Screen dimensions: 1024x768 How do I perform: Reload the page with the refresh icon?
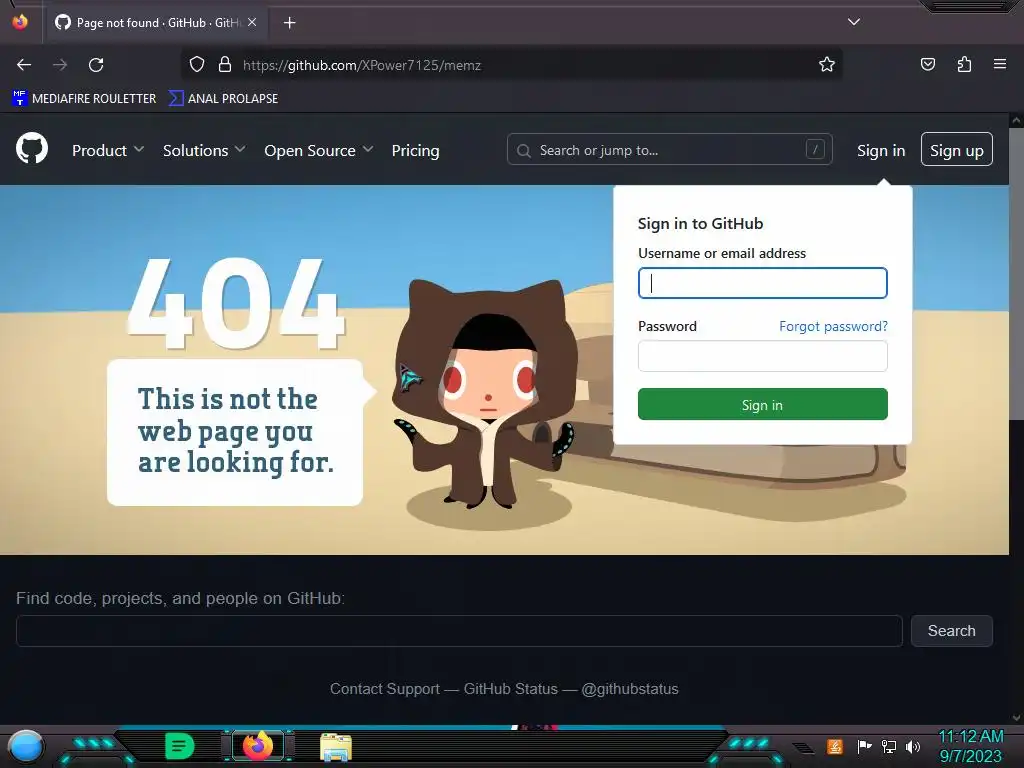(x=96, y=65)
